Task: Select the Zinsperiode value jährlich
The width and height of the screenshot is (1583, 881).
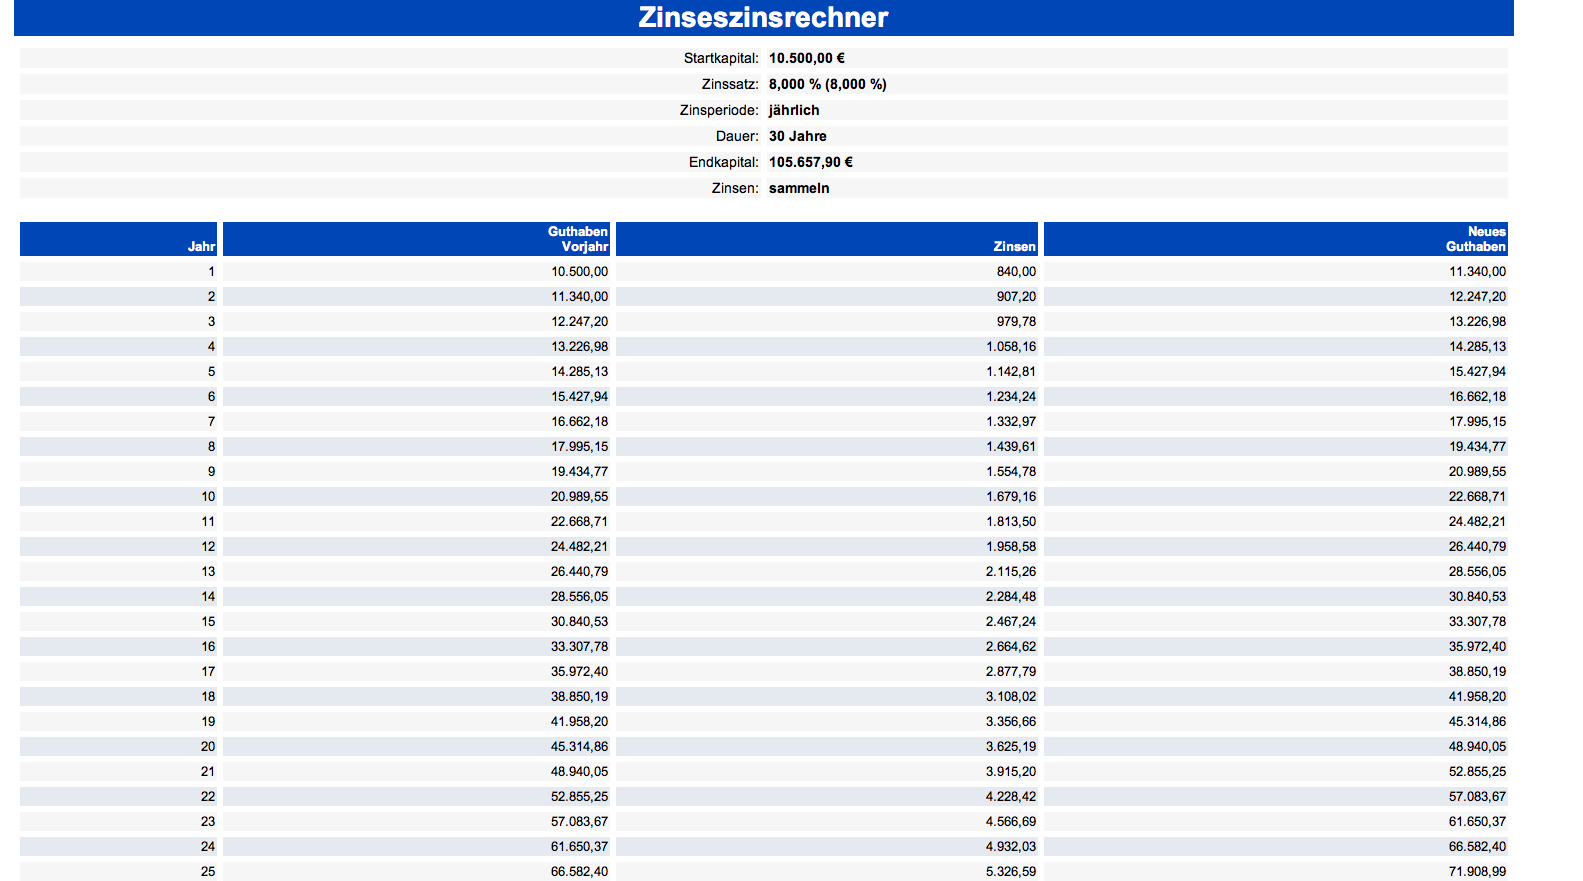Action: (794, 110)
